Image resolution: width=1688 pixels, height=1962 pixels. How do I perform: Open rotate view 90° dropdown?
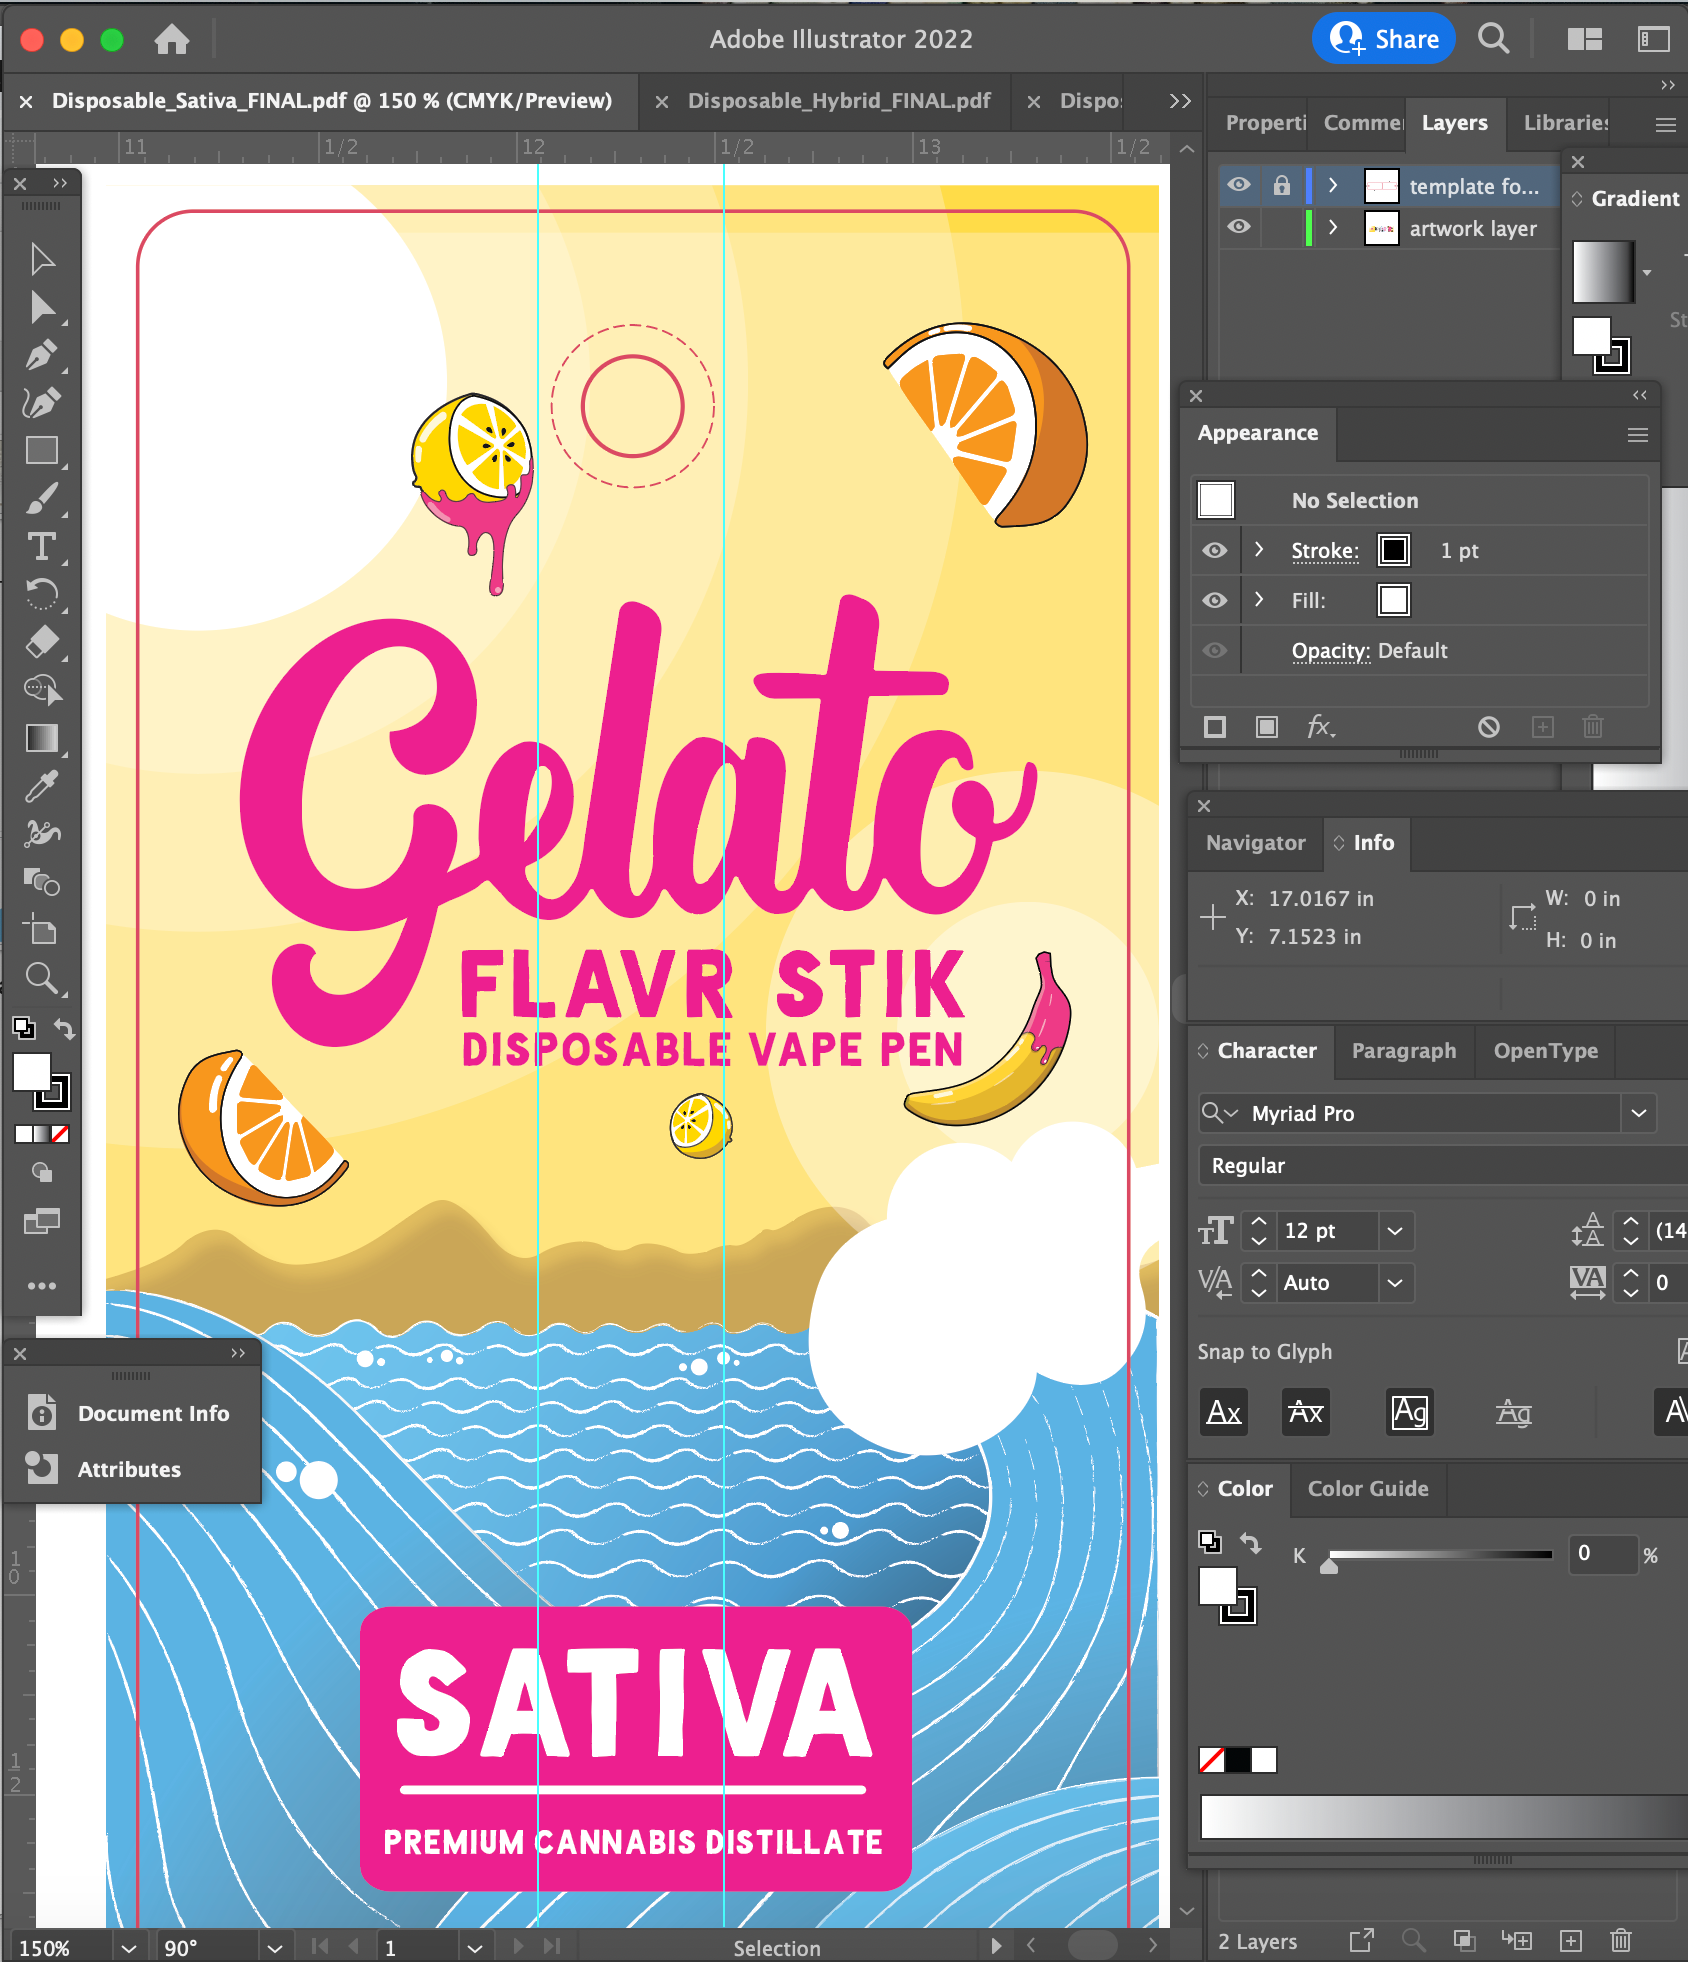[274, 1947]
